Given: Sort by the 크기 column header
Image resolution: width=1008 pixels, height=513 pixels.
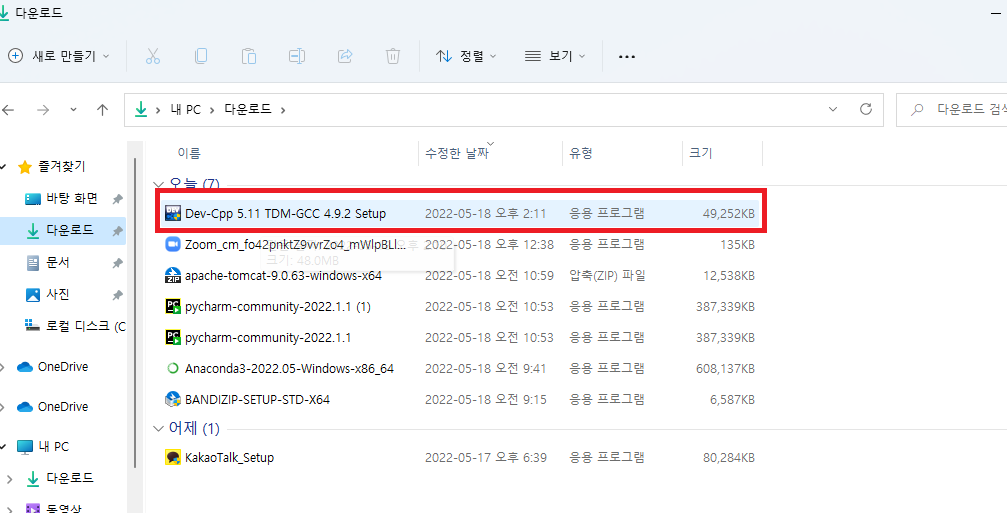Looking at the screenshot, I should pyautogui.click(x=701, y=153).
